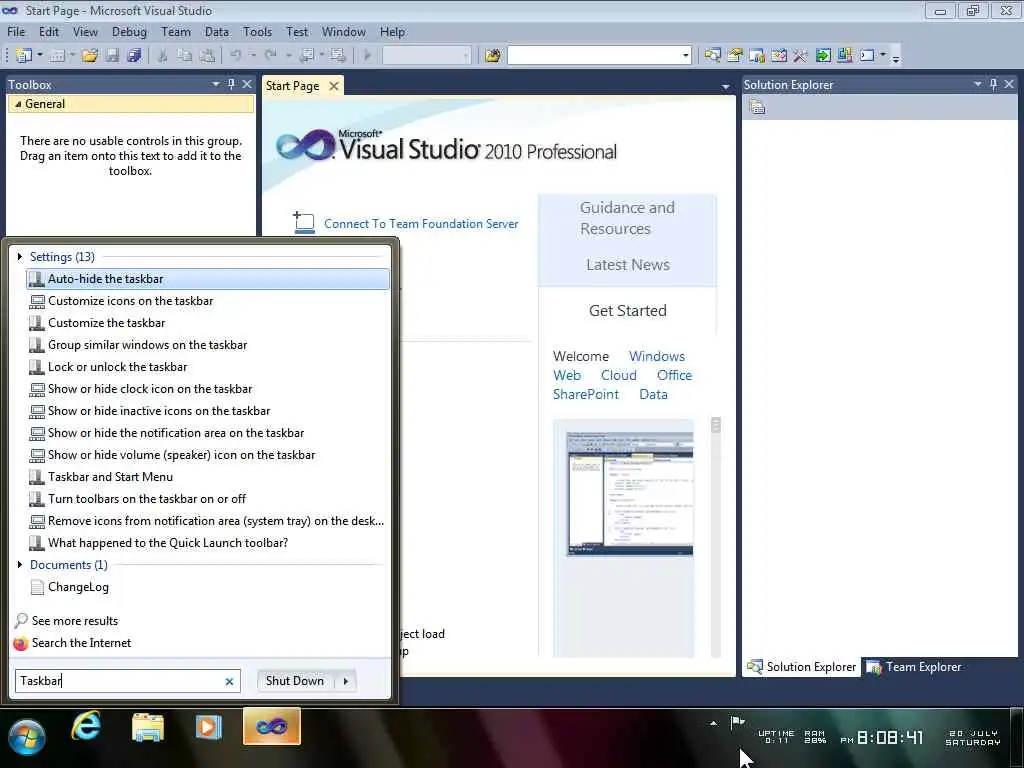Click the Connect To Team Foundation Server icon
Viewport: 1024px width, 768px height.
[x=304, y=223]
